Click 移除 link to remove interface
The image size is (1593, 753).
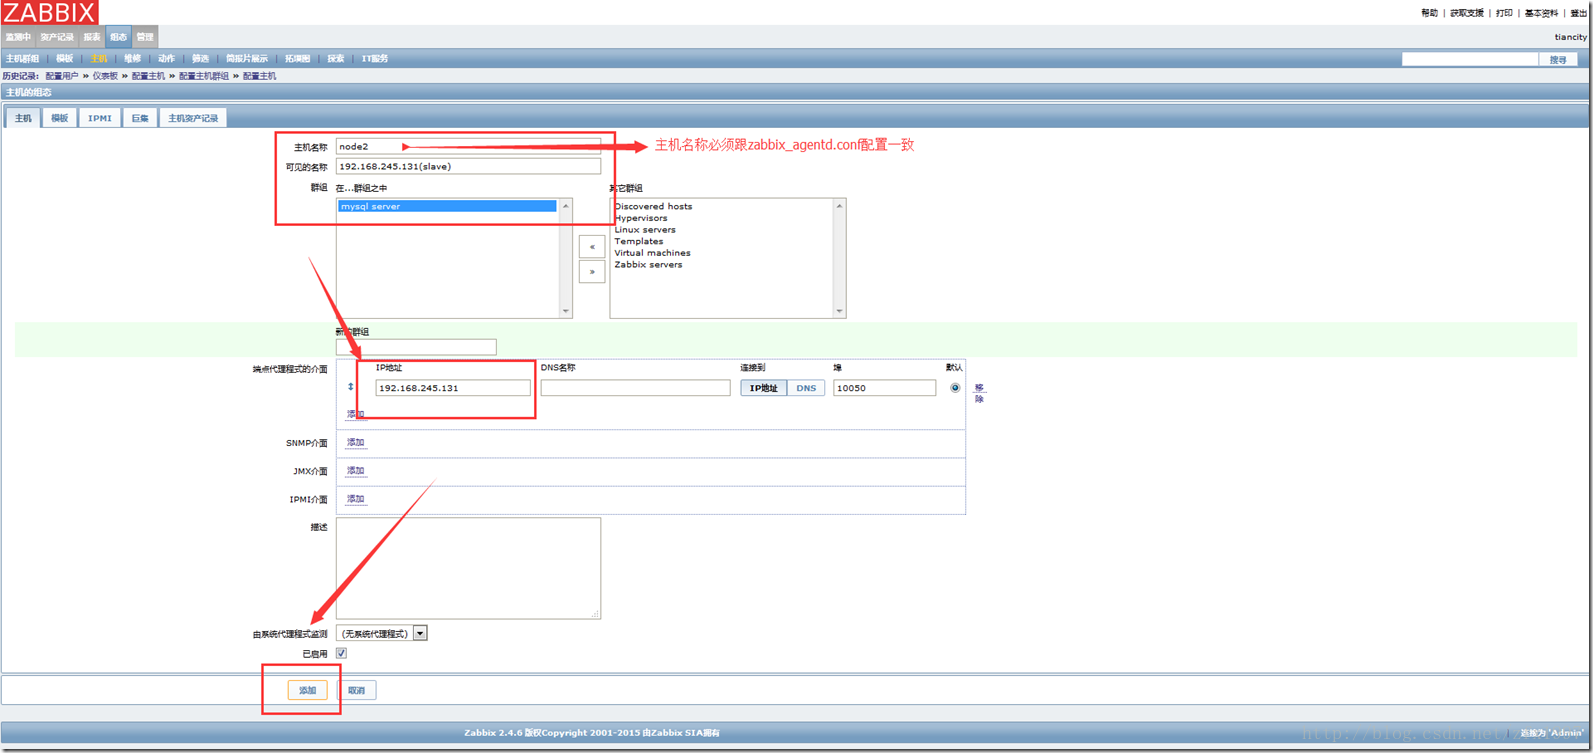pos(979,393)
